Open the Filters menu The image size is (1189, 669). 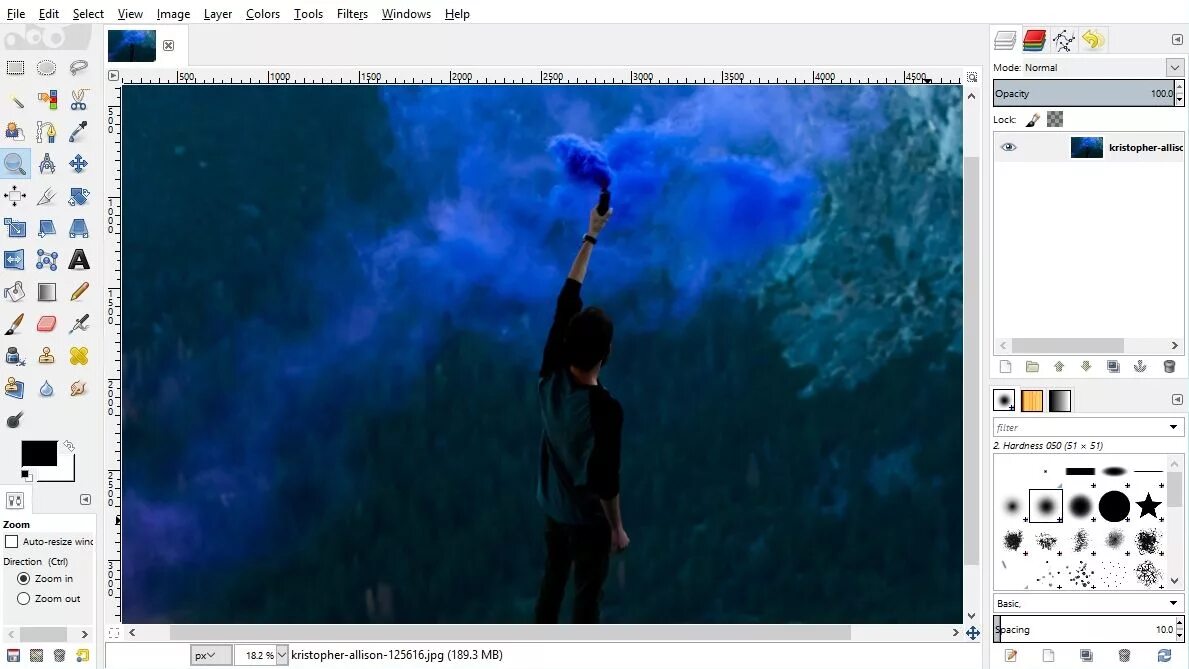coord(352,14)
